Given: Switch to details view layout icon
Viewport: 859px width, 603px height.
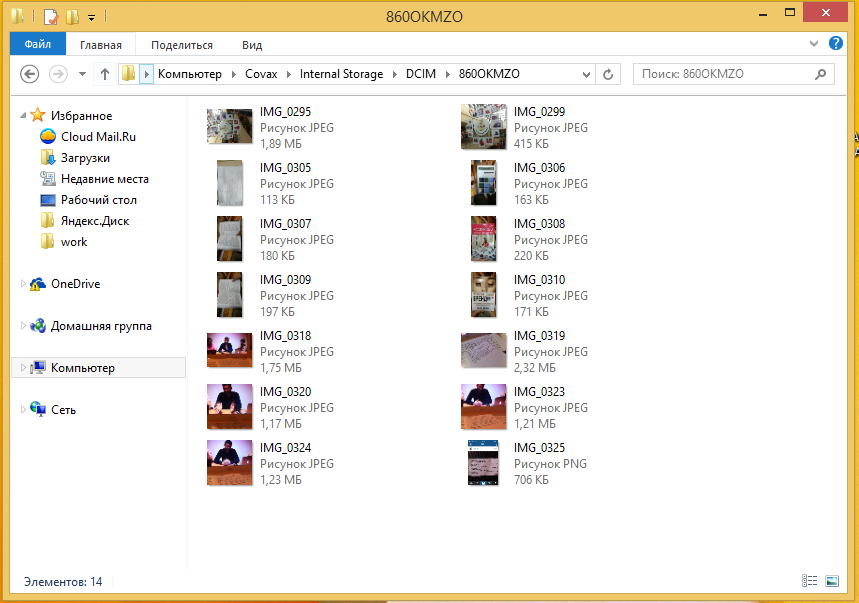Looking at the screenshot, I should click(x=809, y=581).
